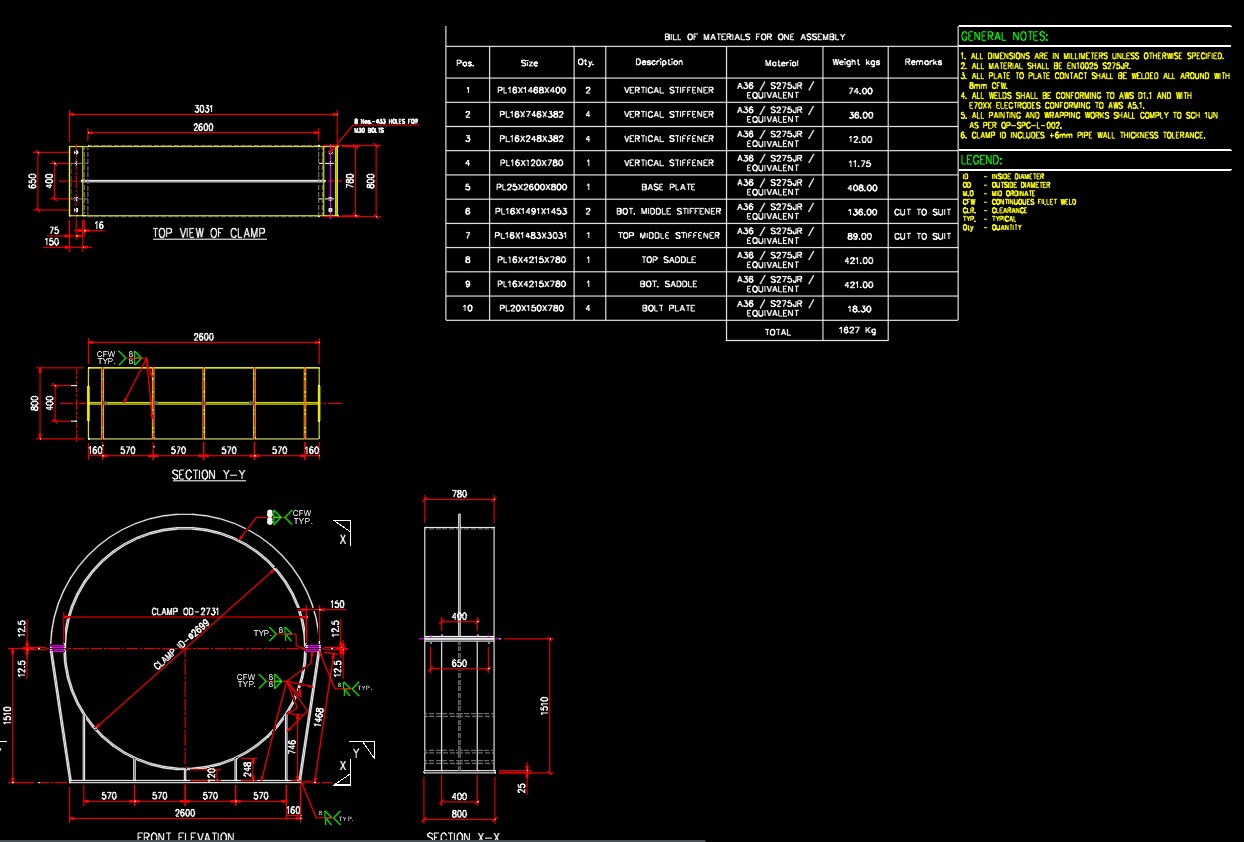This screenshot has width=1244, height=842.
Task: Select the TOP VIEW OF CLAMP title
Action: point(211,231)
